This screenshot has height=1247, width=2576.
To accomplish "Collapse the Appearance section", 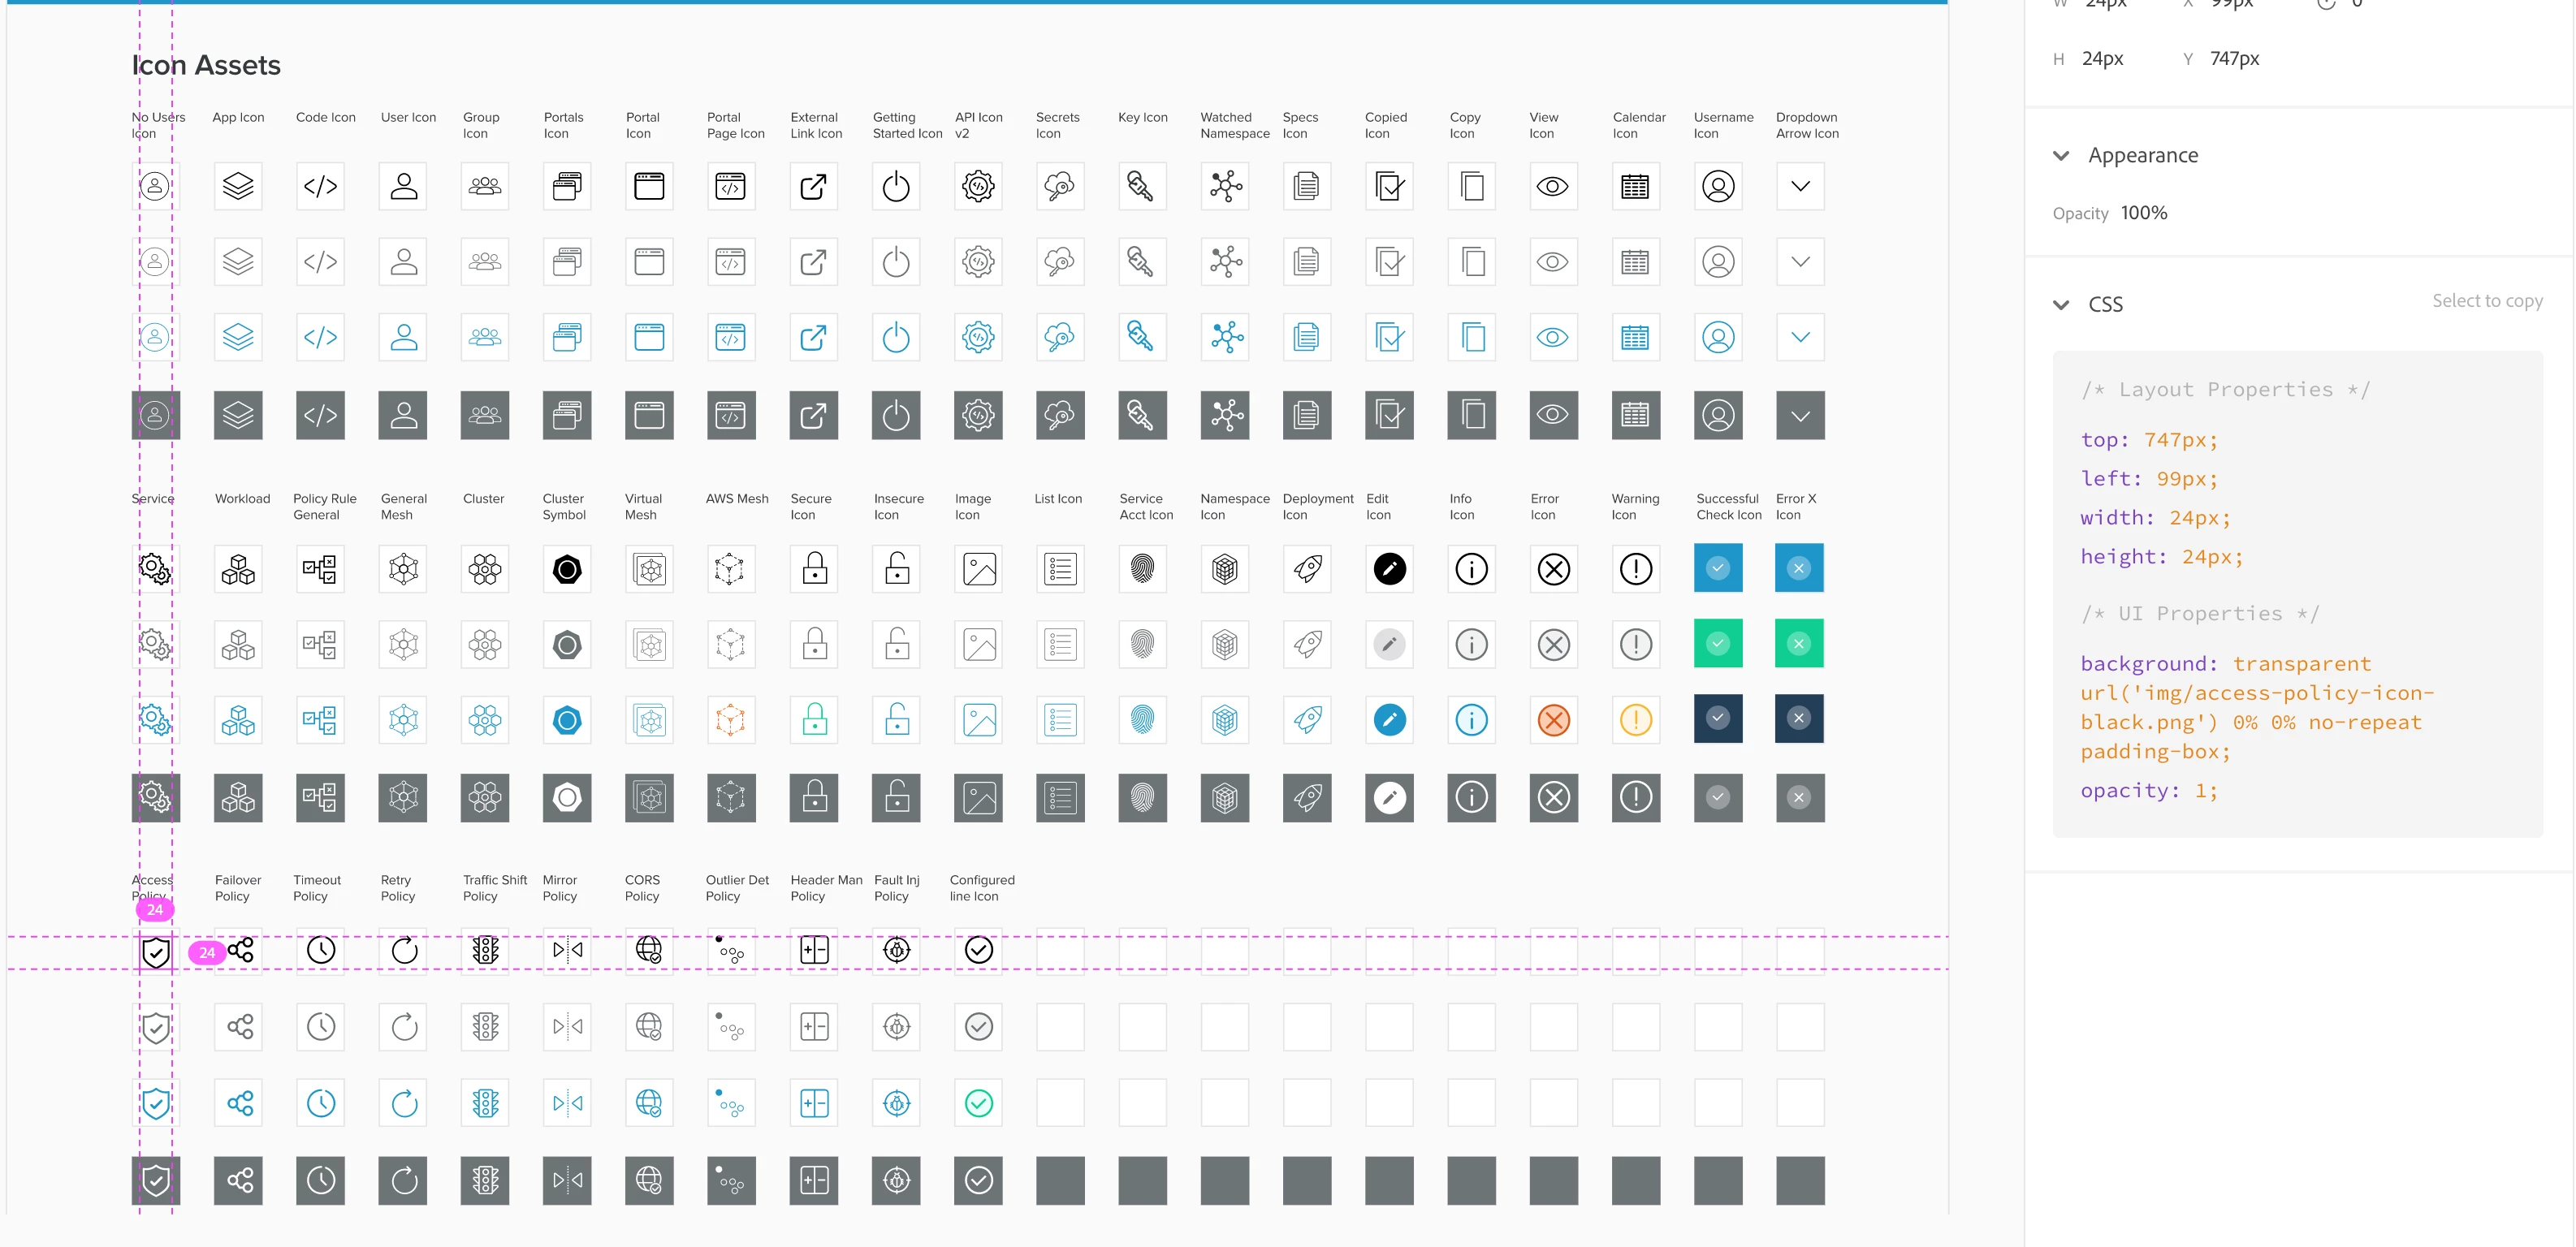I will tap(2061, 156).
